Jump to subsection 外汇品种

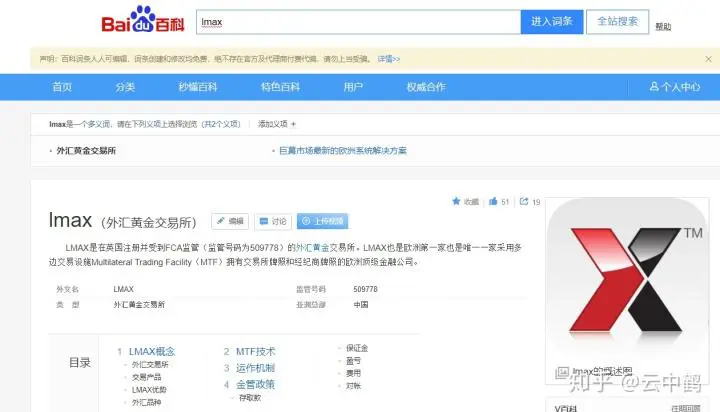(x=146, y=402)
